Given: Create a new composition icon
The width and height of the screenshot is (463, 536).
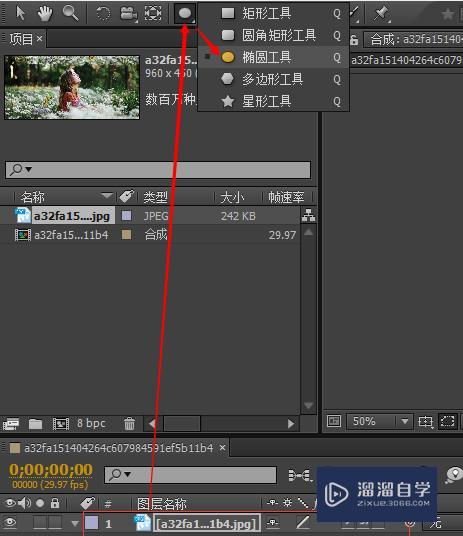Looking at the screenshot, I should click(61, 424).
